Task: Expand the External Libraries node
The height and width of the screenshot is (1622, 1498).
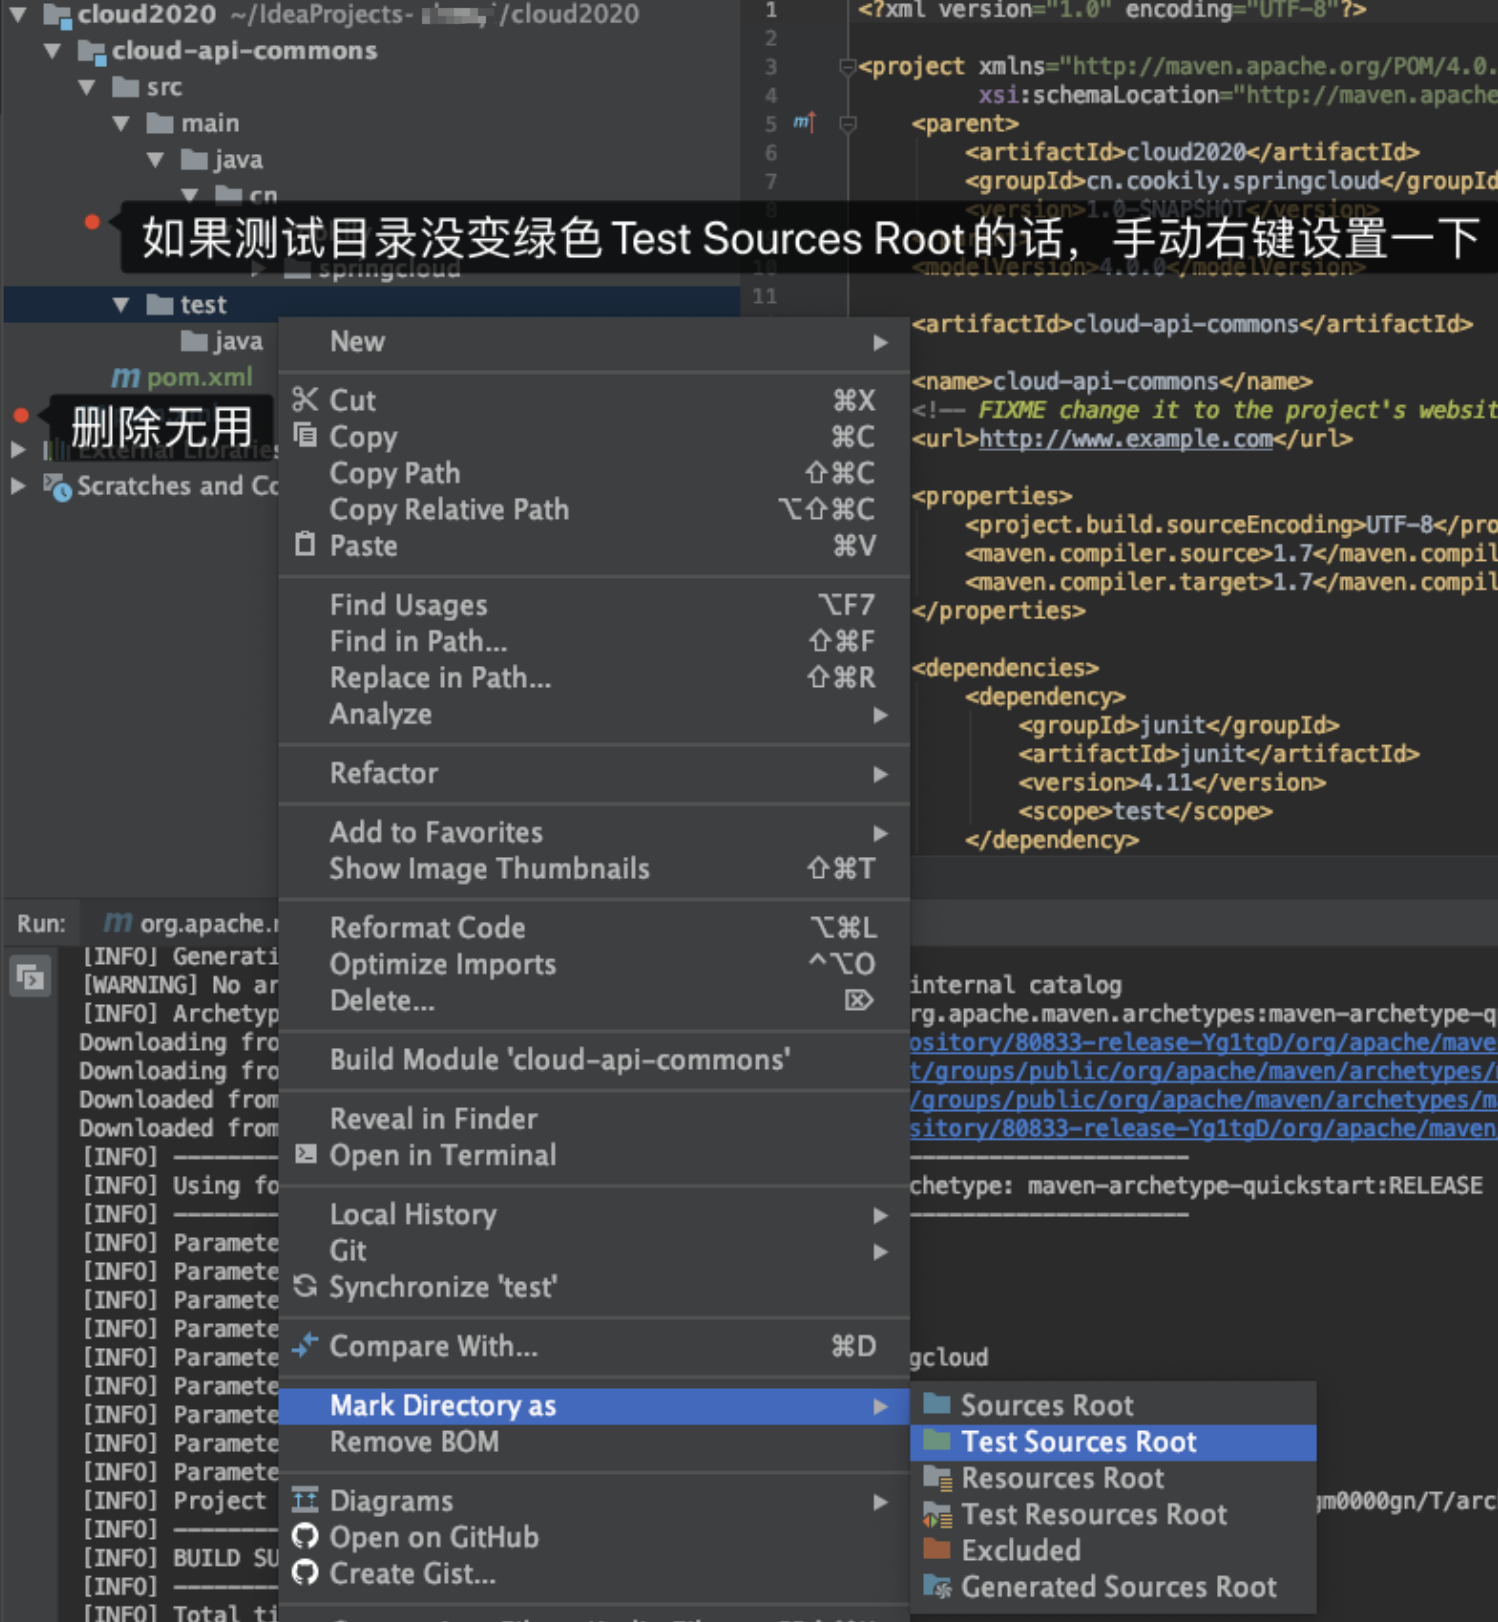Action: tap(18, 450)
